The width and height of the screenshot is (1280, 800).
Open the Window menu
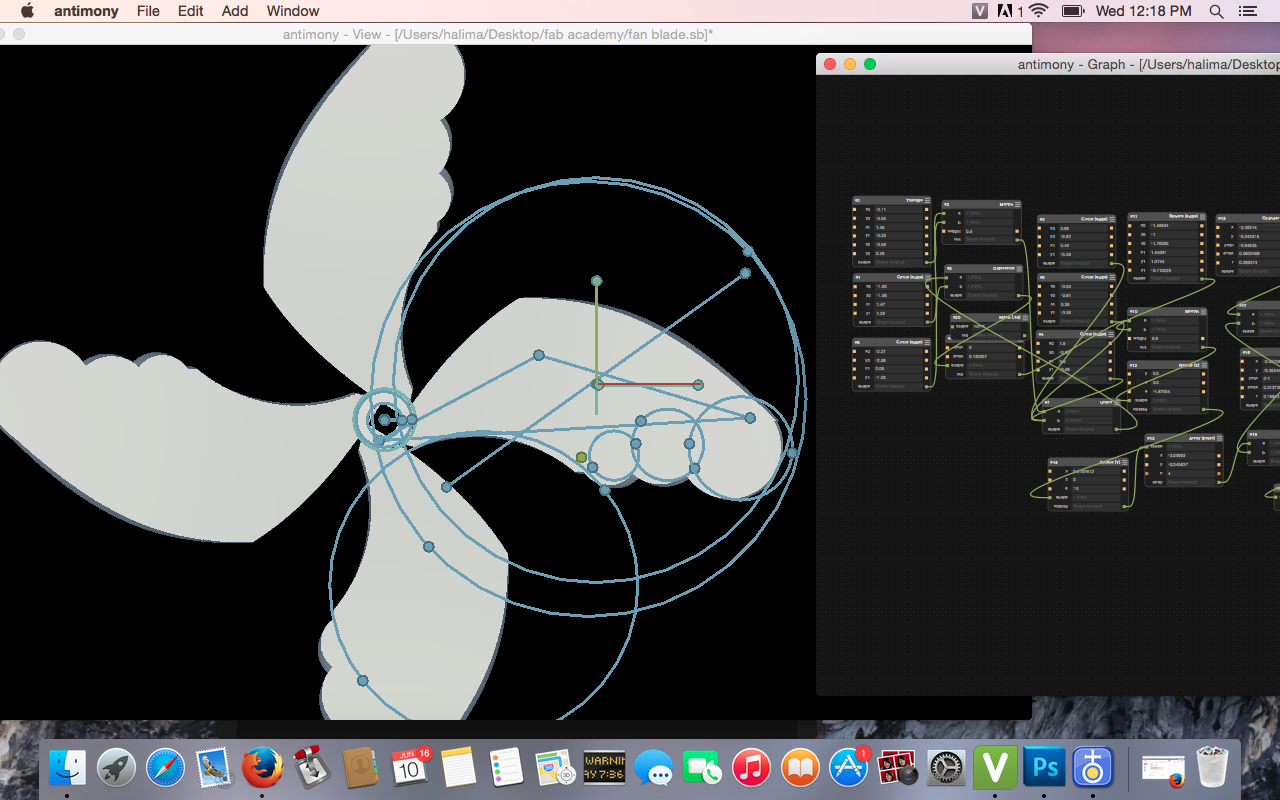pos(293,11)
